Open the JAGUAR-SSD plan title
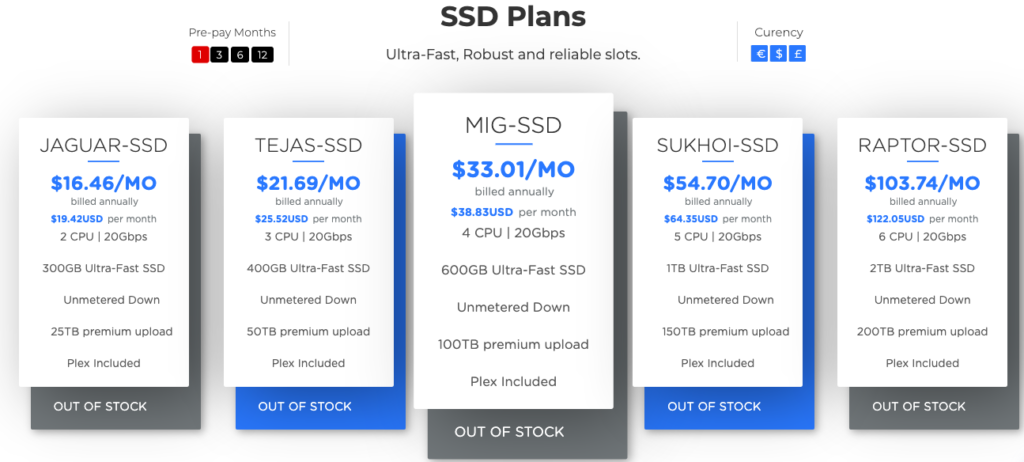The height and width of the screenshot is (462, 1024). click(104, 145)
